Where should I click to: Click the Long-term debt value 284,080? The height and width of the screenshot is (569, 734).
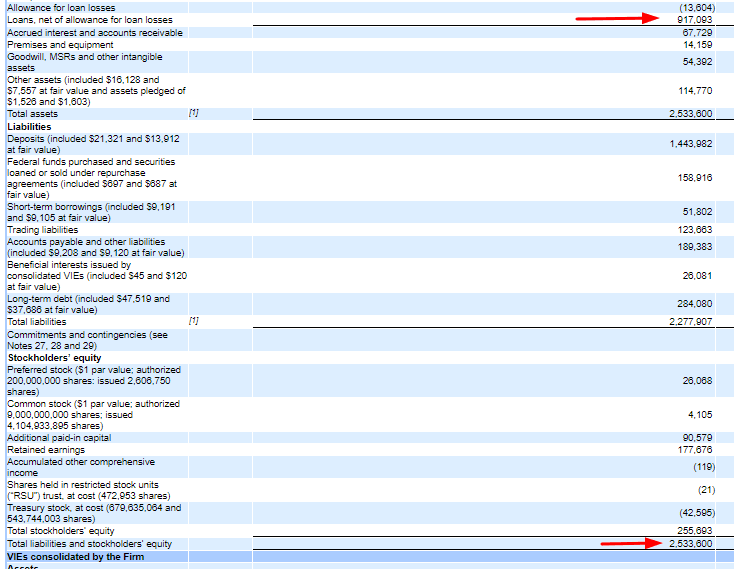692,304
